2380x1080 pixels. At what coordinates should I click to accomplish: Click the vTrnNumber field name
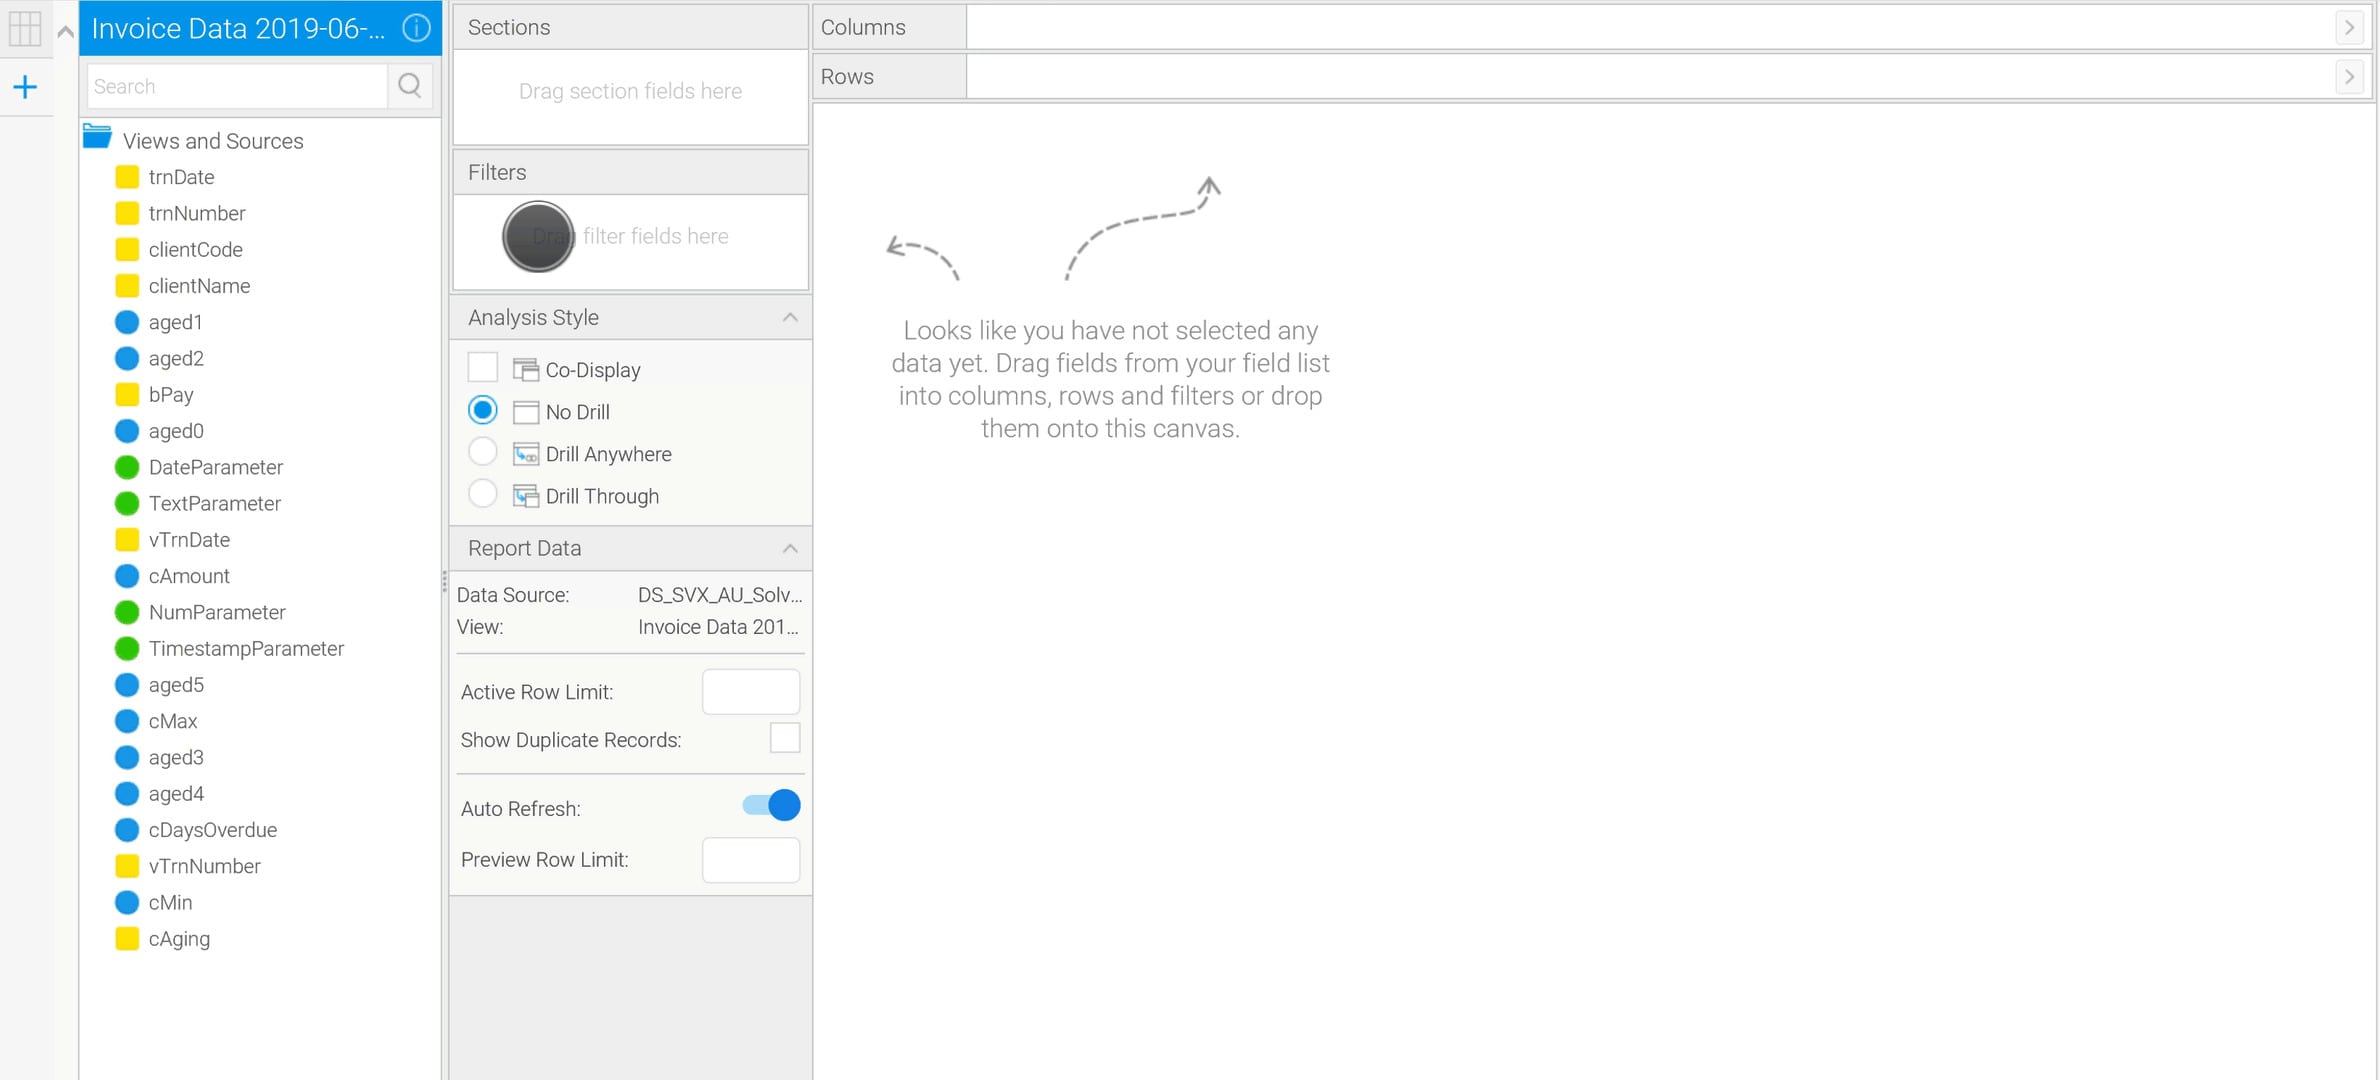pyautogui.click(x=205, y=866)
